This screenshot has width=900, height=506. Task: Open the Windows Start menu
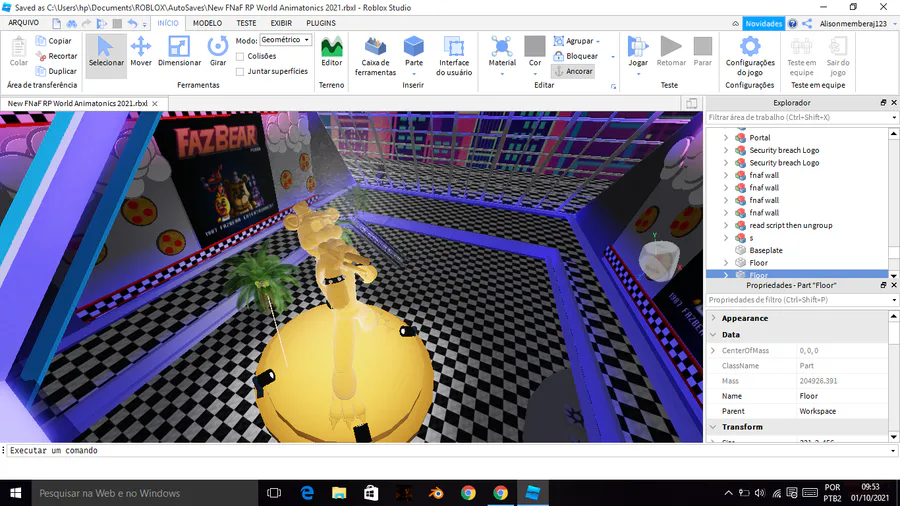[x=15, y=493]
